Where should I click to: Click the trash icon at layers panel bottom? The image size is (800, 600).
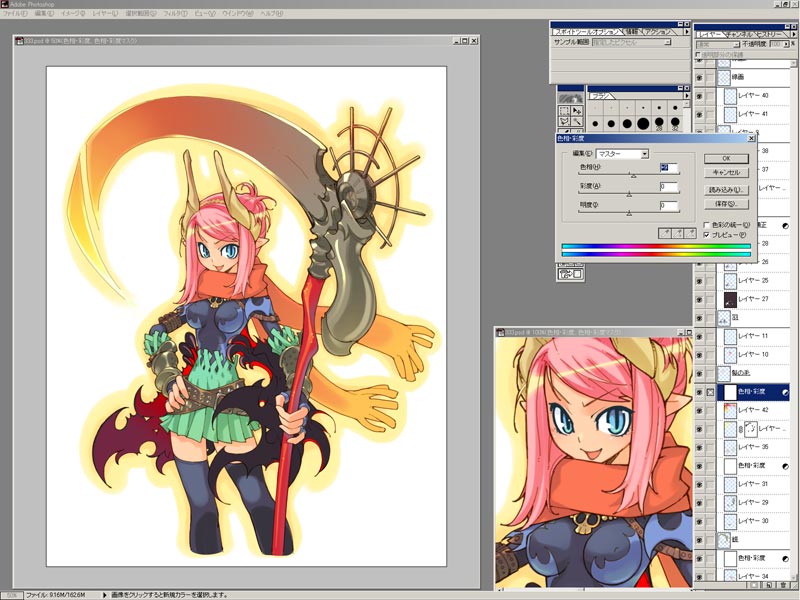coord(783,584)
